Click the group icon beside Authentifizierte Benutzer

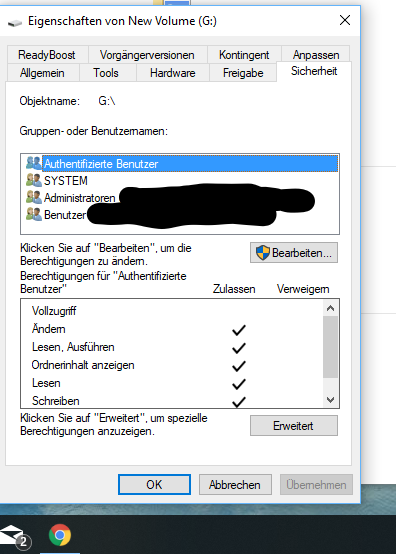[x=34, y=163]
